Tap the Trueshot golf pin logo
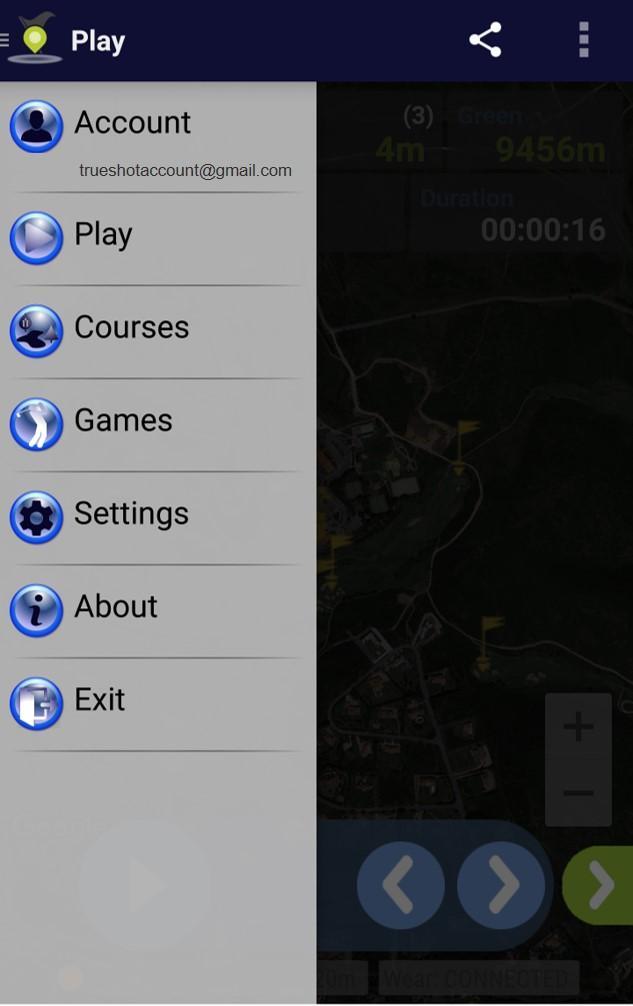633x1006 pixels. click(x=35, y=38)
